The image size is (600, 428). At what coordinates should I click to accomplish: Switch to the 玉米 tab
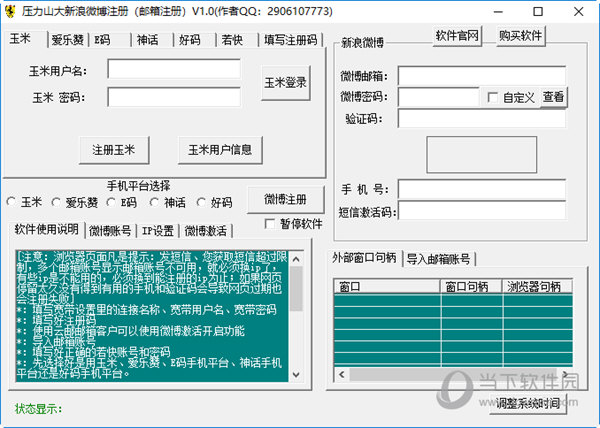coord(24,39)
